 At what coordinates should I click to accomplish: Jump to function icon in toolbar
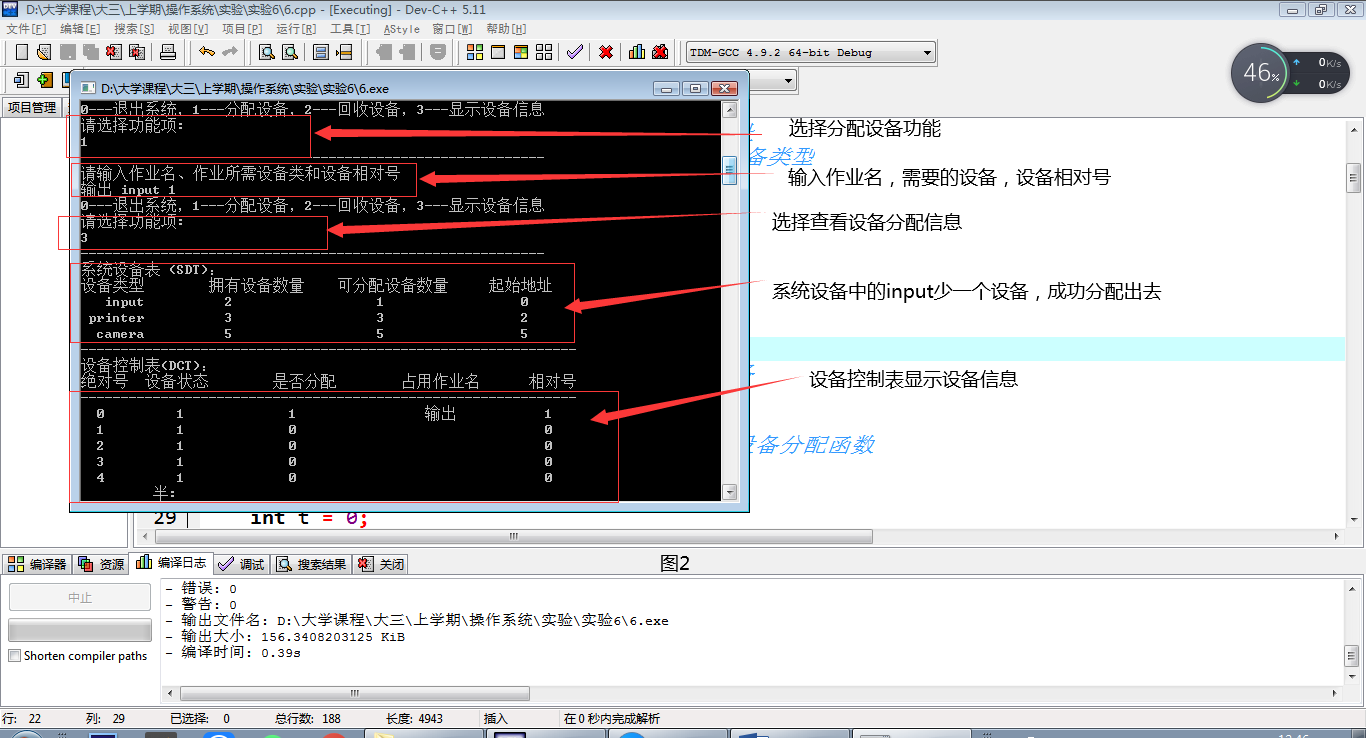click(321, 52)
